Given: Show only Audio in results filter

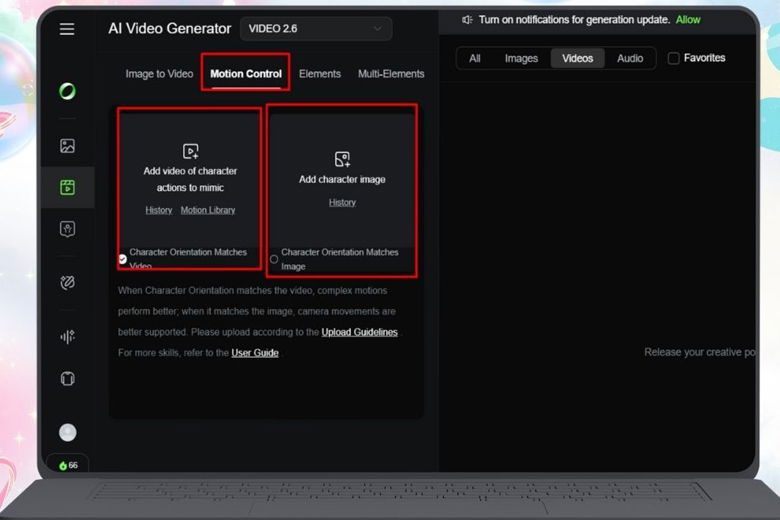Looking at the screenshot, I should [630, 58].
